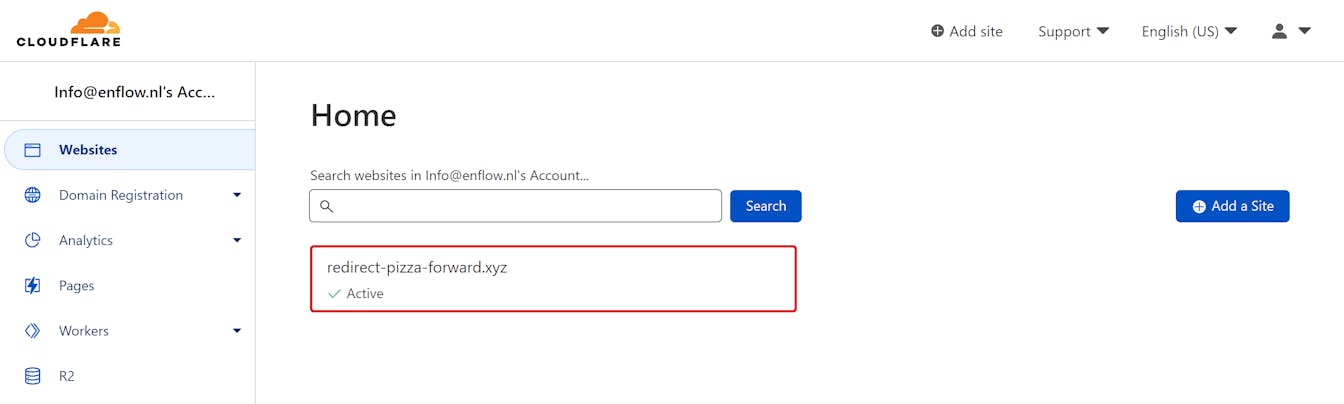The height and width of the screenshot is (404, 1344).
Task: Click Add site in the top bar
Action: 966,31
